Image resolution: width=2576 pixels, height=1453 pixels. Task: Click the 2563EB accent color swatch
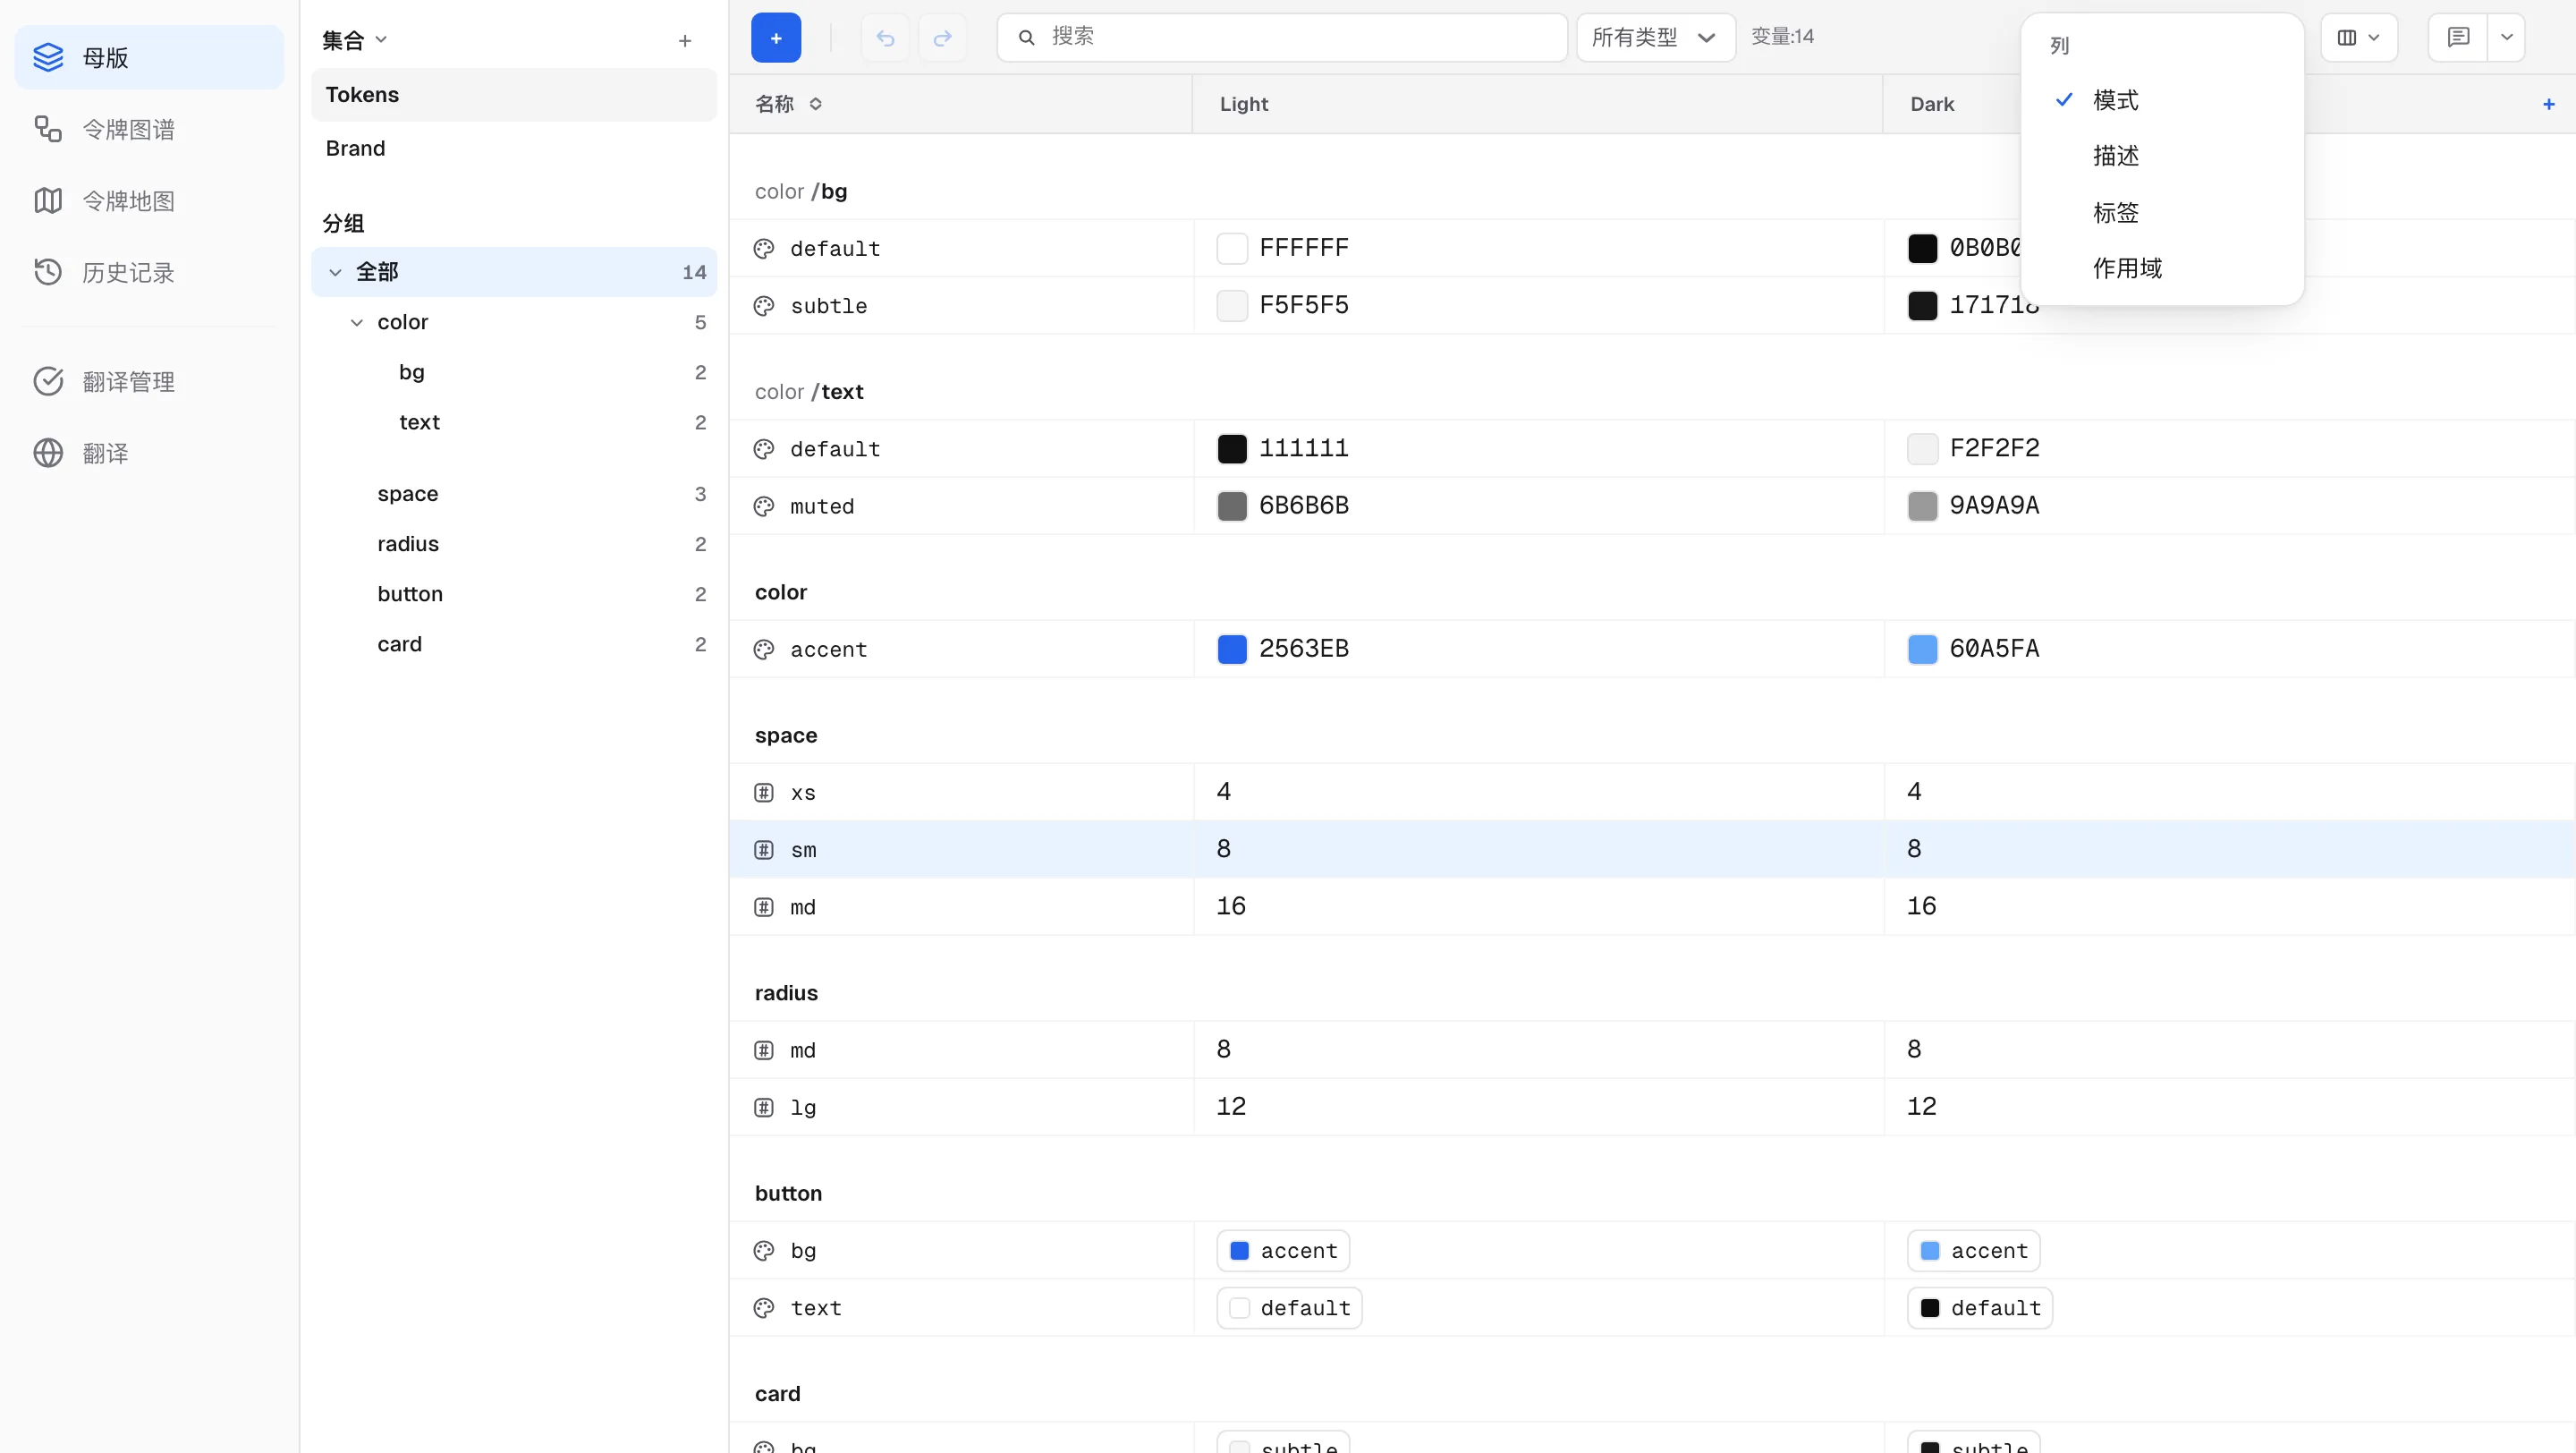tap(1232, 649)
